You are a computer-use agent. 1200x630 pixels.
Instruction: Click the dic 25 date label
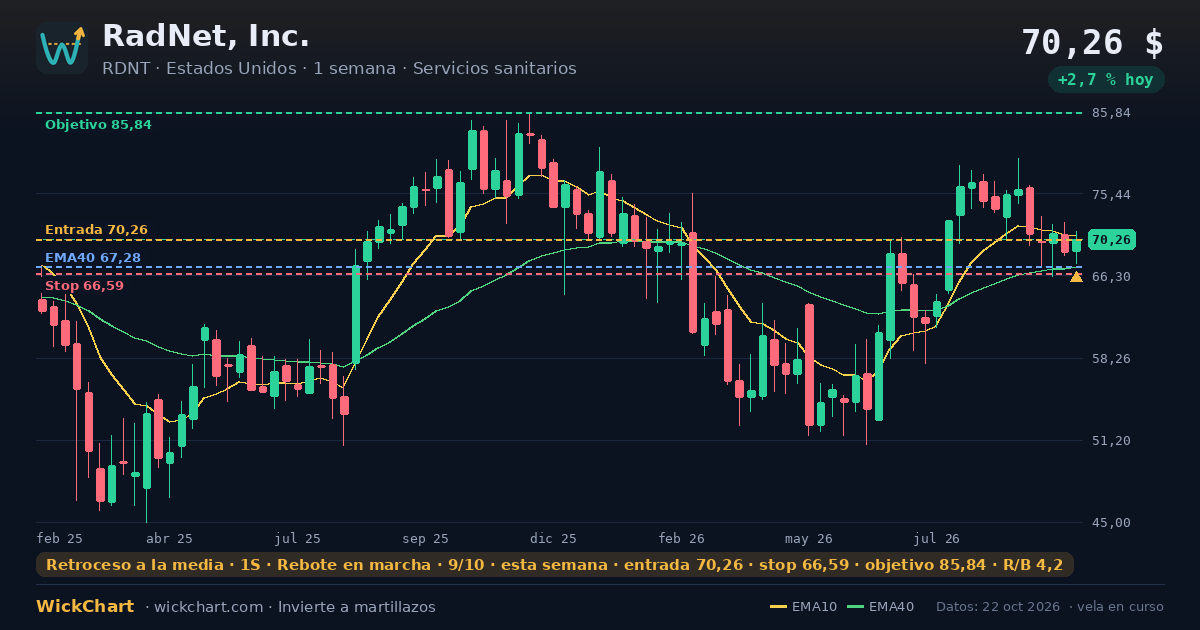tap(554, 538)
